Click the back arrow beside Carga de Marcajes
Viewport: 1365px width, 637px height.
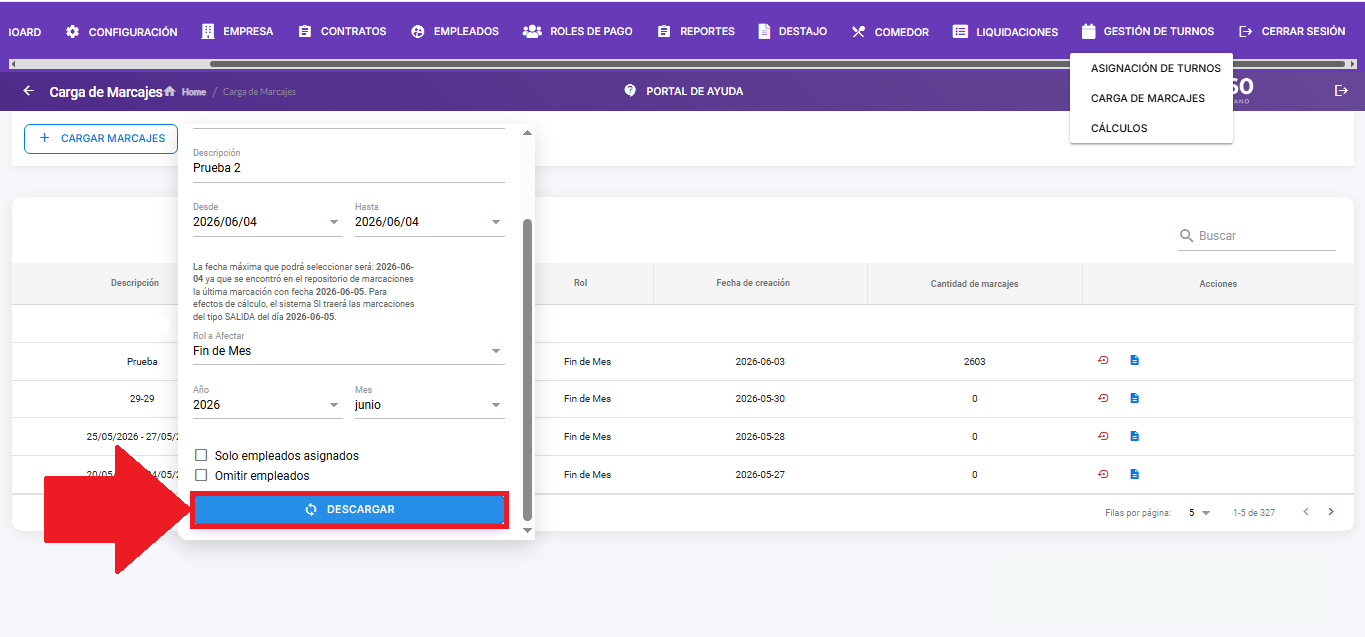point(28,91)
